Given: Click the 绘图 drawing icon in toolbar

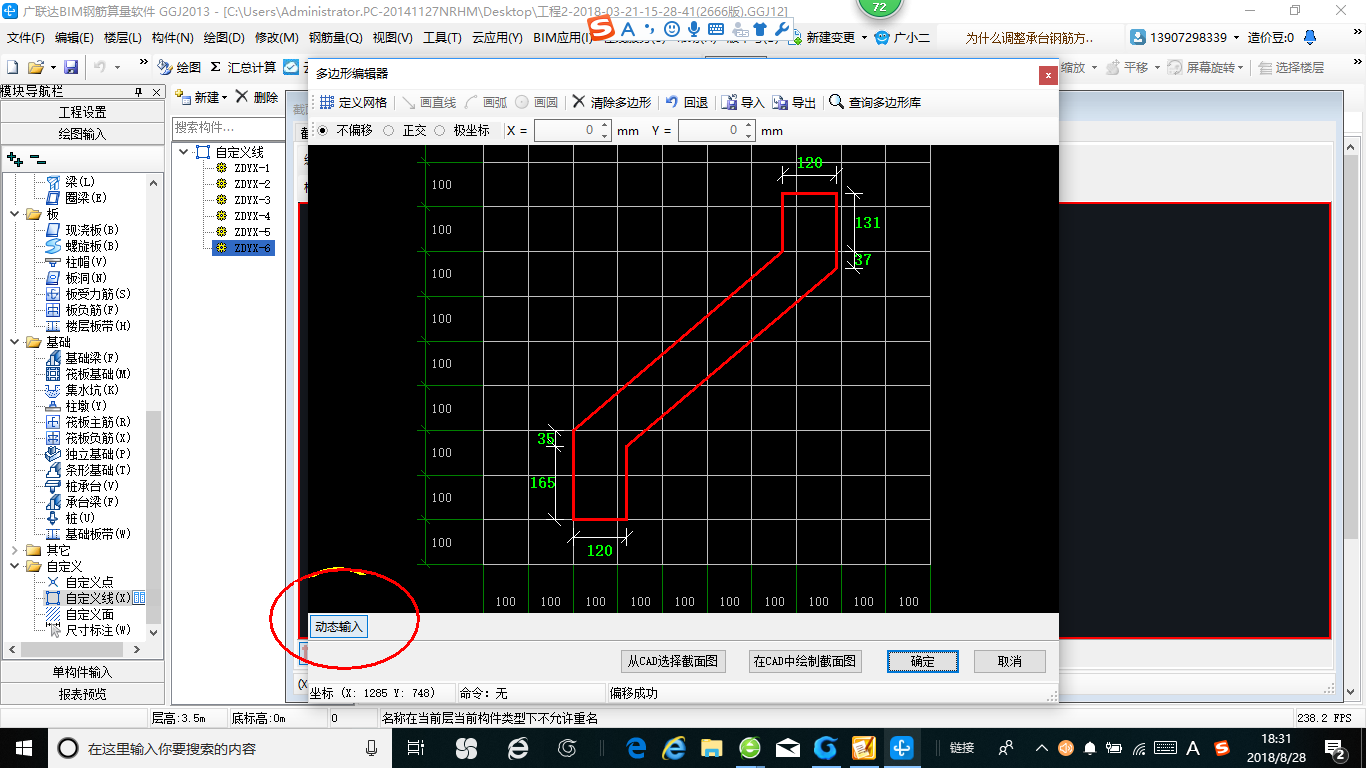Looking at the screenshot, I should tap(165, 67).
